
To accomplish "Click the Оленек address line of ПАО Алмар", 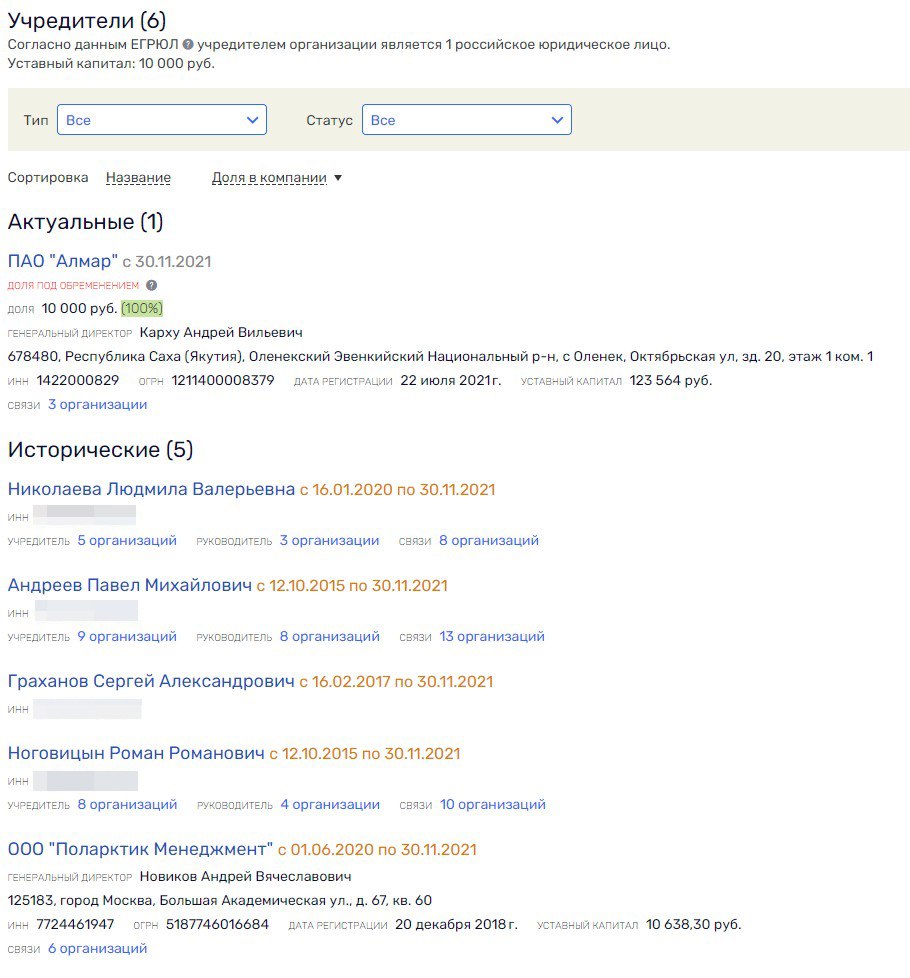I will (440, 357).
